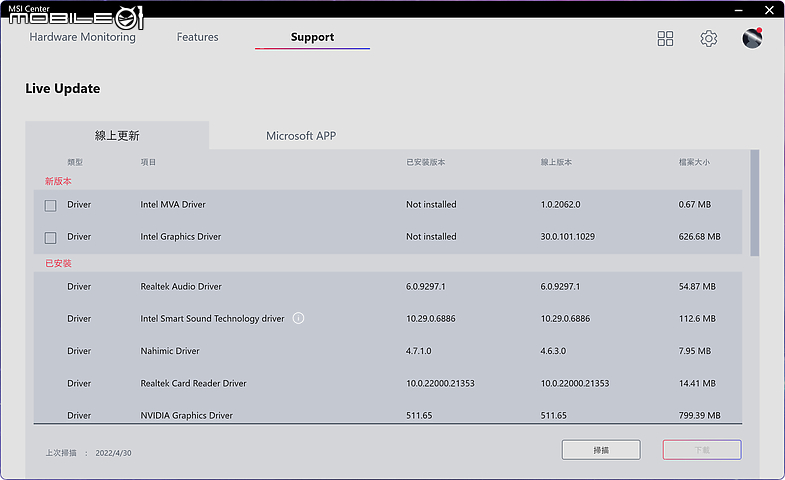Click the driver list vertical scrollbar

(754, 203)
